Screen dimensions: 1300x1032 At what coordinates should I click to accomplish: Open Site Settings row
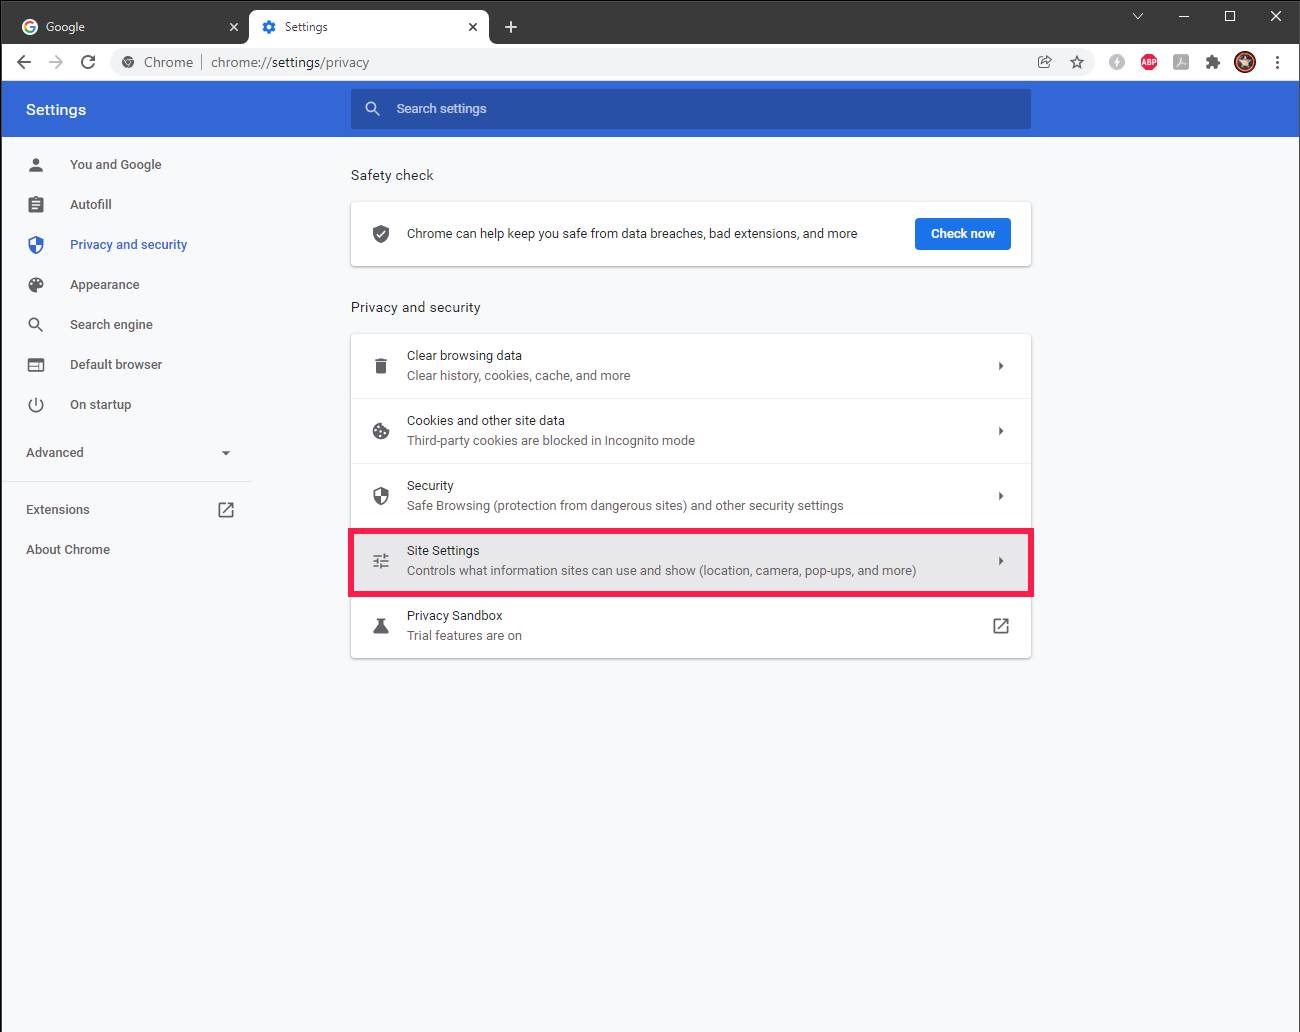690,561
